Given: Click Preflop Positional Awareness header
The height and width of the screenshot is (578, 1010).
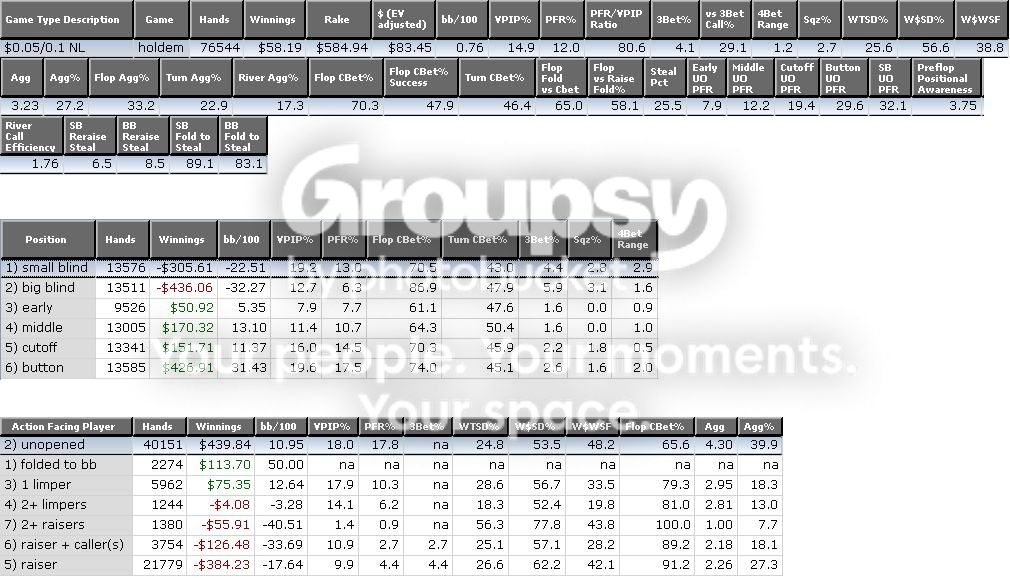Looking at the screenshot, I should click(x=946, y=78).
